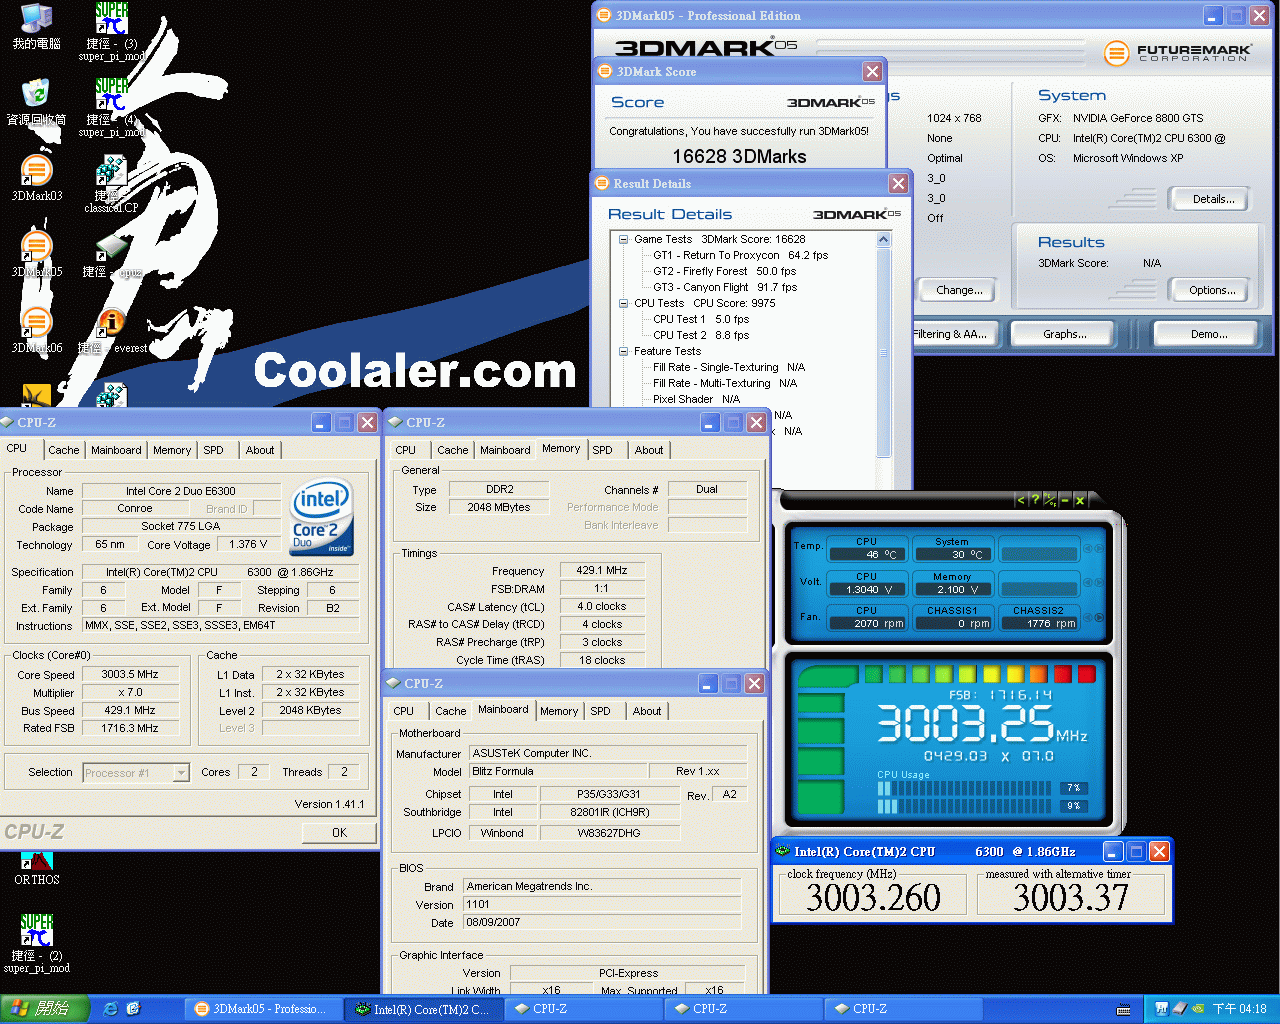Open the classical.CP desktop shortcut
The image size is (1280, 1024).
pyautogui.click(x=111, y=184)
